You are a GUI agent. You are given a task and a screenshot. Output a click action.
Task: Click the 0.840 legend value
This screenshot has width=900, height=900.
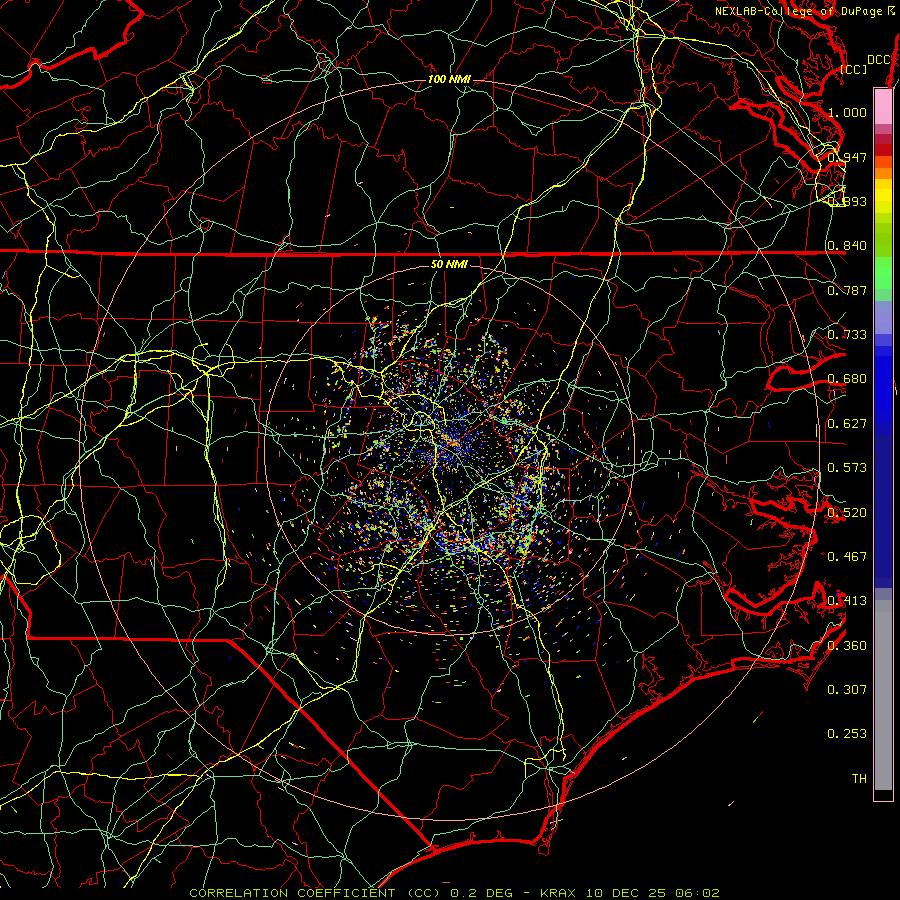(x=847, y=246)
